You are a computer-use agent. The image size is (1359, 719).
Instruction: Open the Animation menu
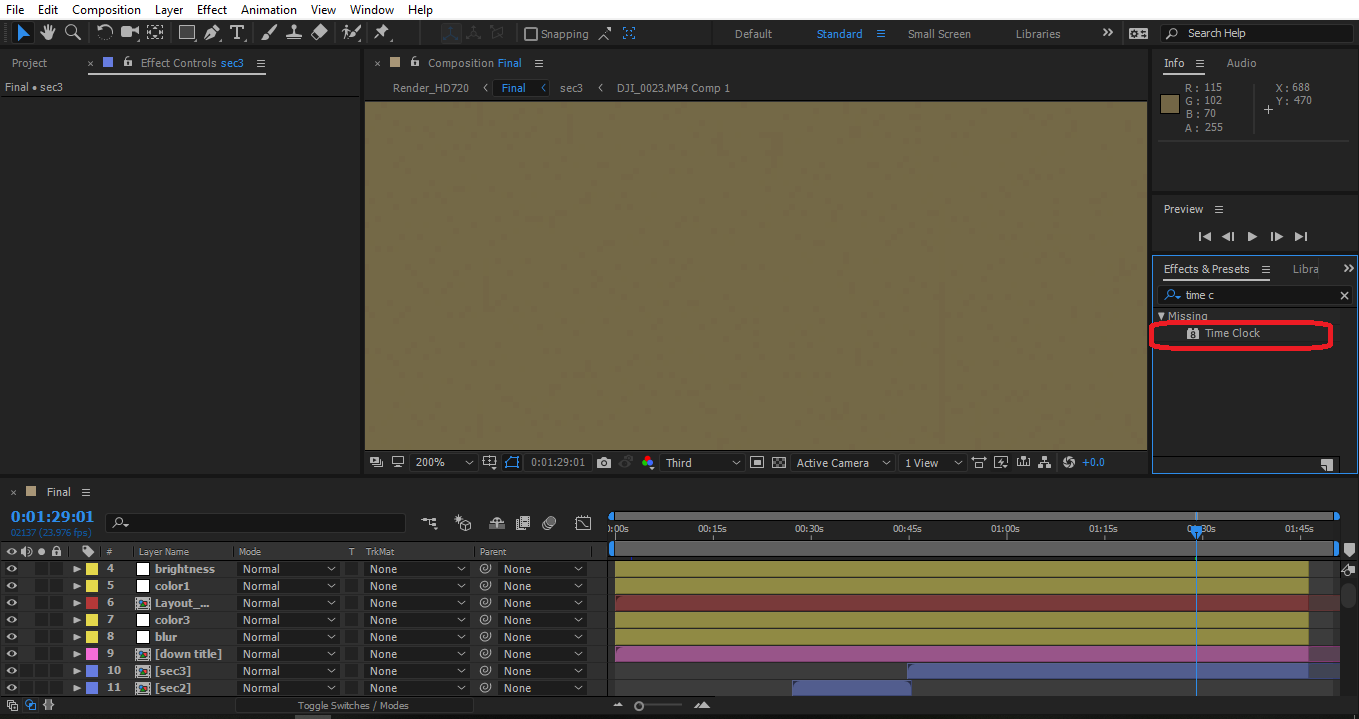point(268,9)
